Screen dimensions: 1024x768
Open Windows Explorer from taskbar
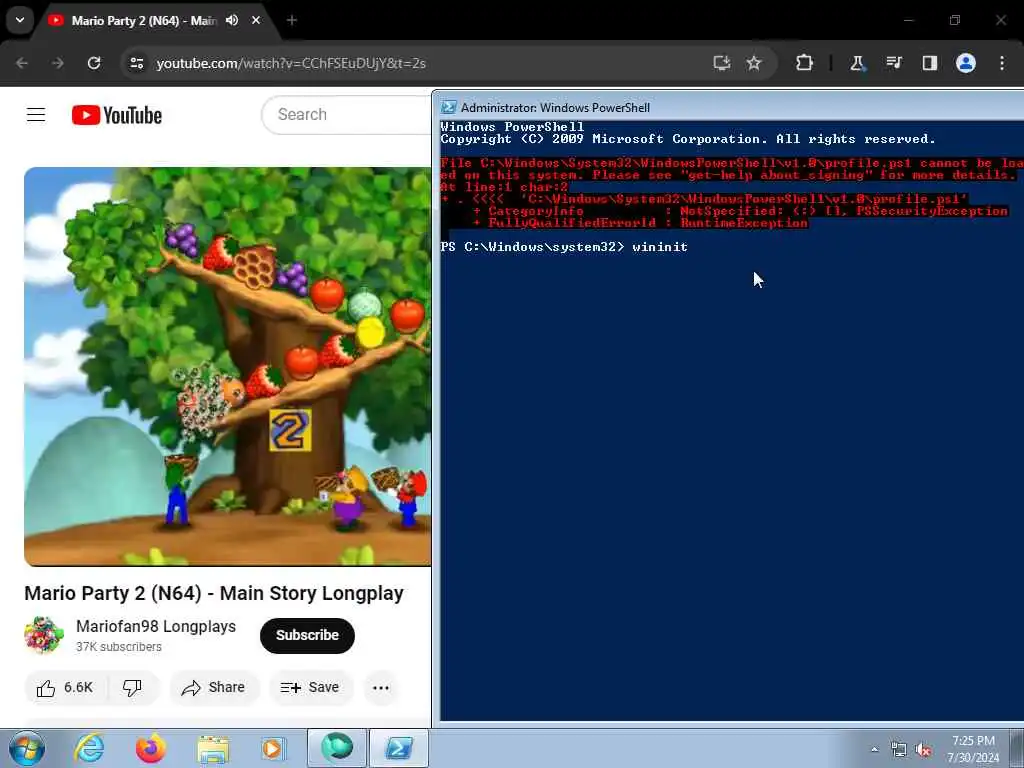[213, 749]
